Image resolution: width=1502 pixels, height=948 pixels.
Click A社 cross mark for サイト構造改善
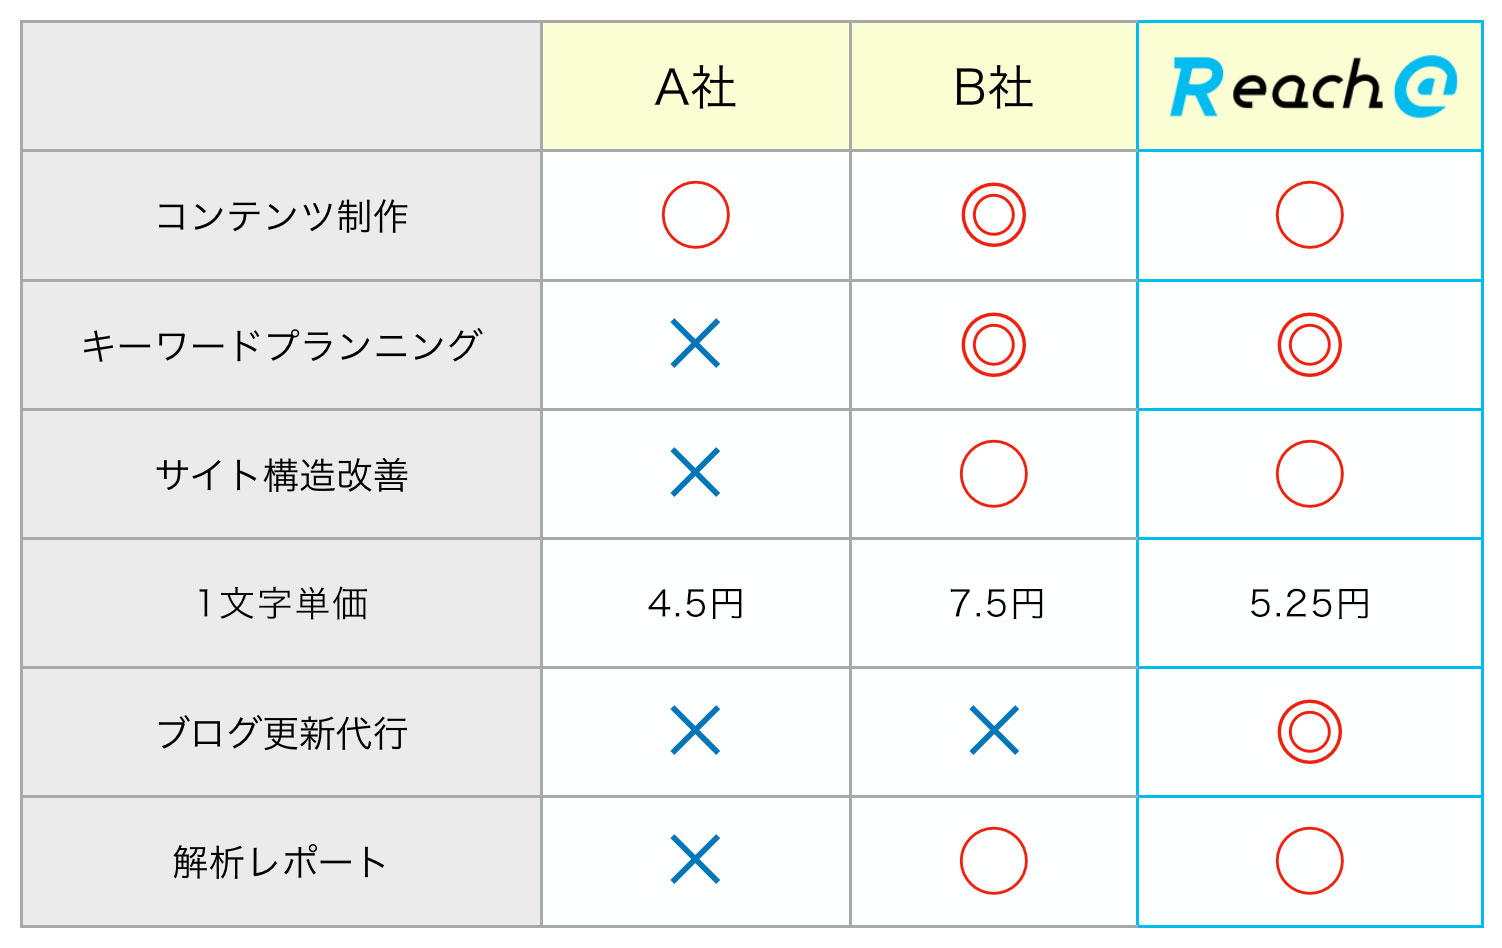pyautogui.click(x=695, y=473)
